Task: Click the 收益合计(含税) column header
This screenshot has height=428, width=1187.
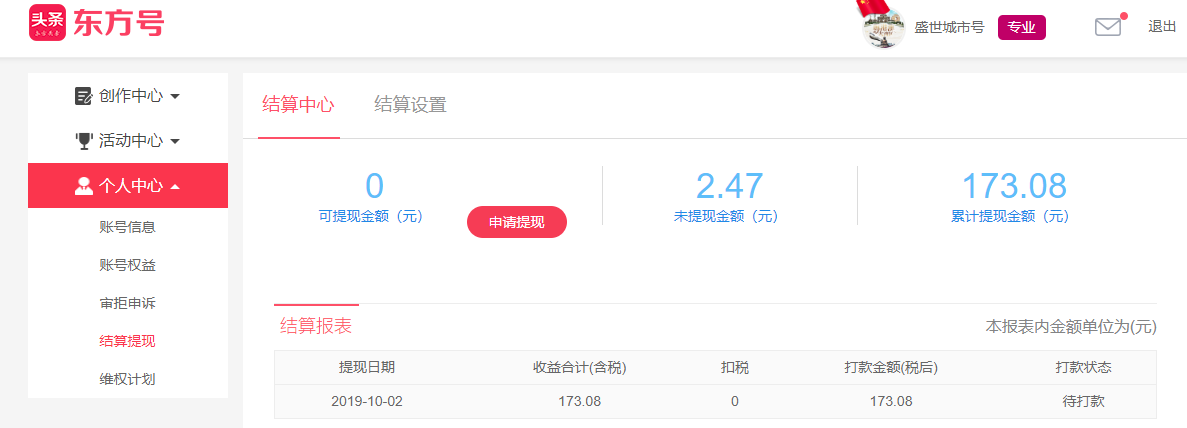Action: pos(580,368)
